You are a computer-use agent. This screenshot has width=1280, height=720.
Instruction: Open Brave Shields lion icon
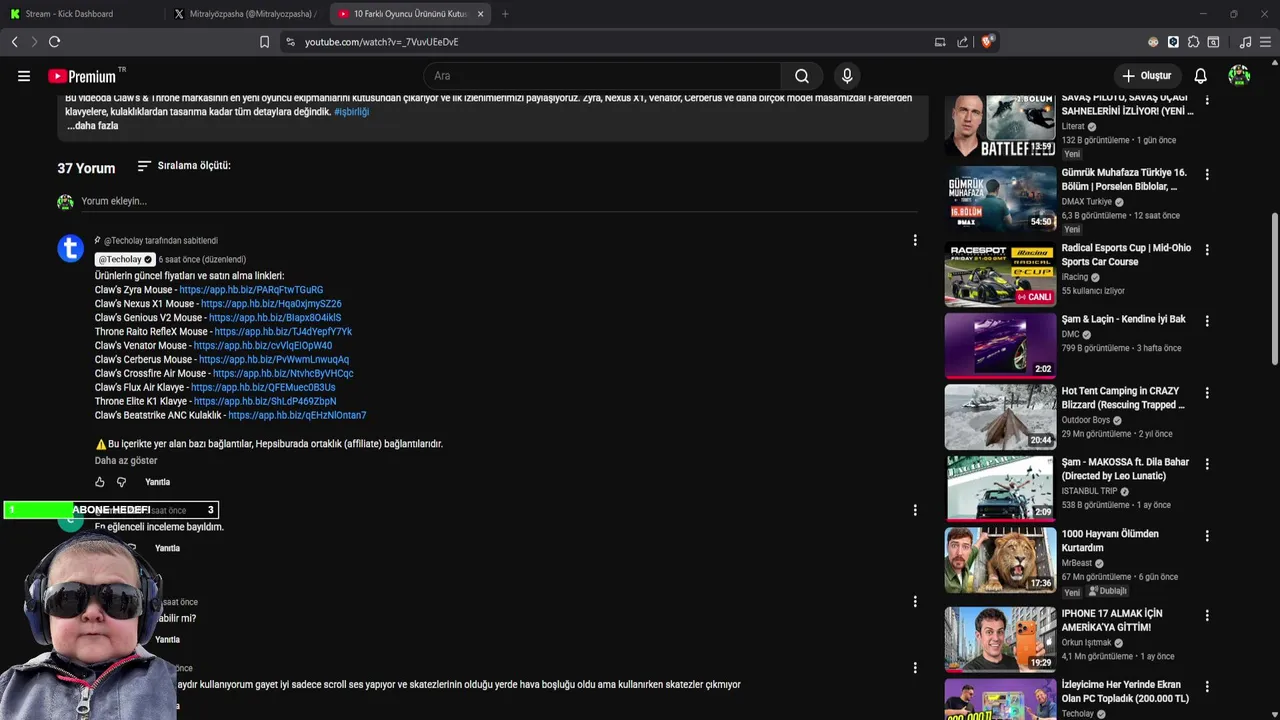987,42
